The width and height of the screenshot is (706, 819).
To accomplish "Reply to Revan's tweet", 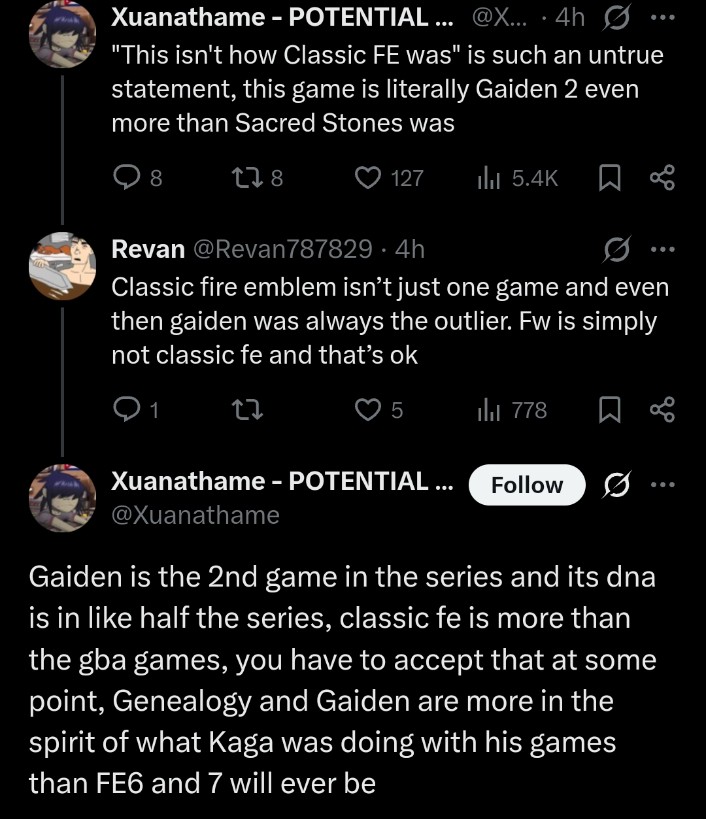I will (x=136, y=410).
